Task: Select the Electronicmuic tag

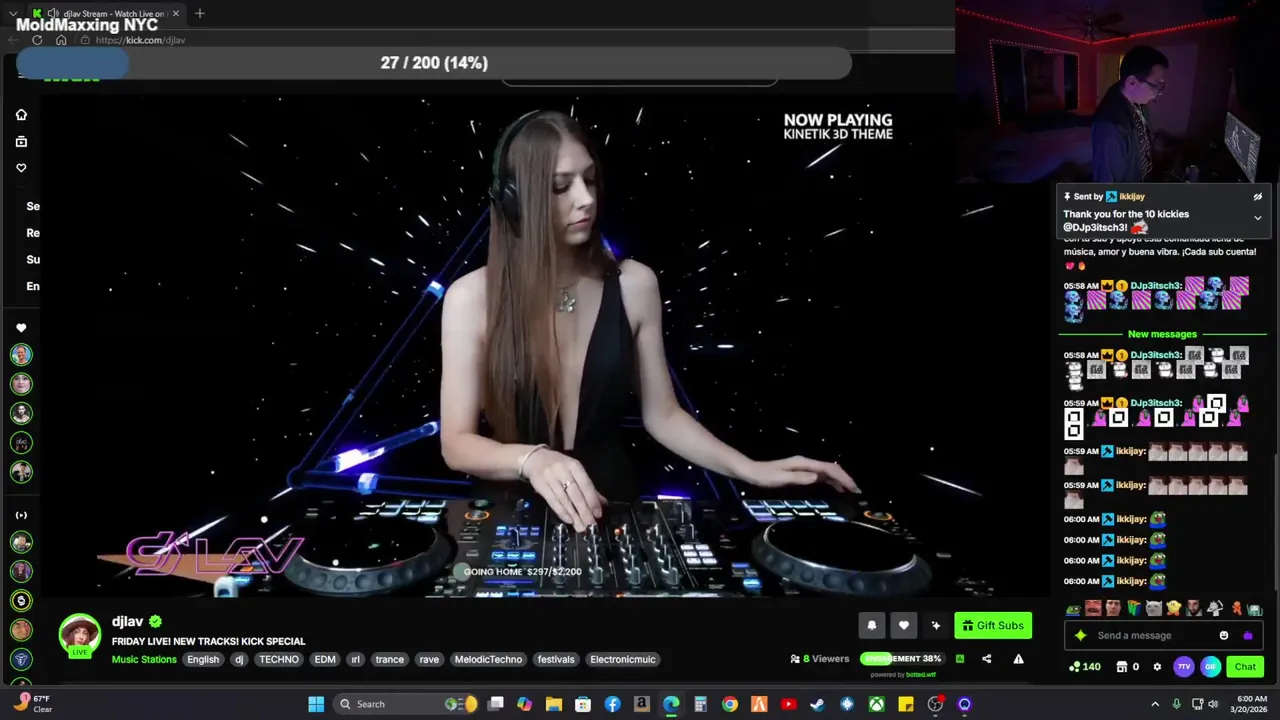Action: 623,659
